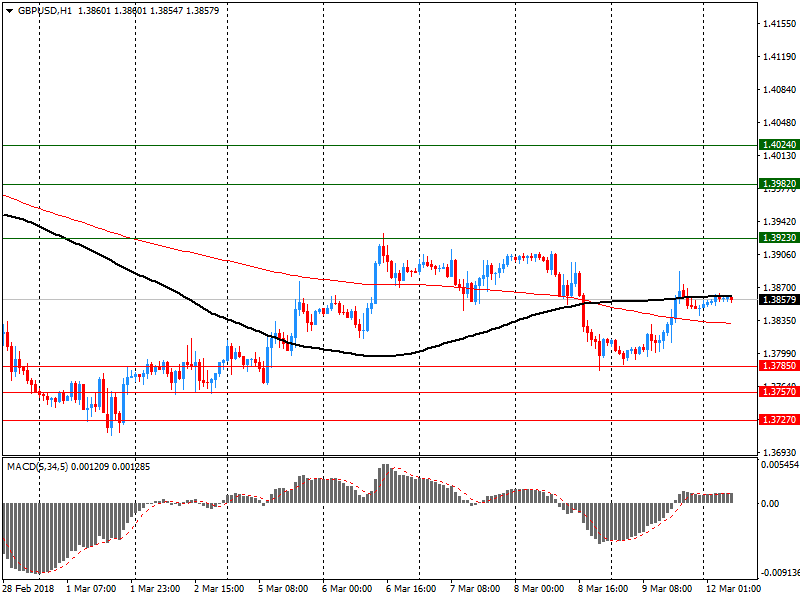800x600 pixels.
Task: Select the 1.39420 price scale value
Action: 780,221
